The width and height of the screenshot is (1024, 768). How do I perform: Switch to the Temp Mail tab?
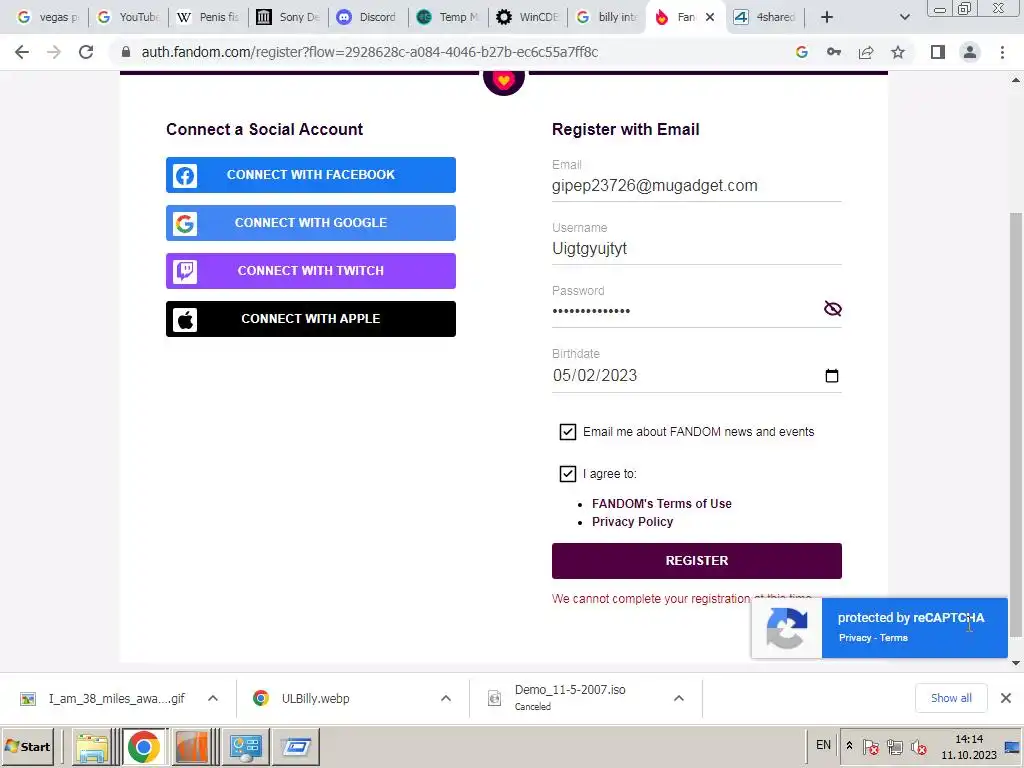[449, 17]
